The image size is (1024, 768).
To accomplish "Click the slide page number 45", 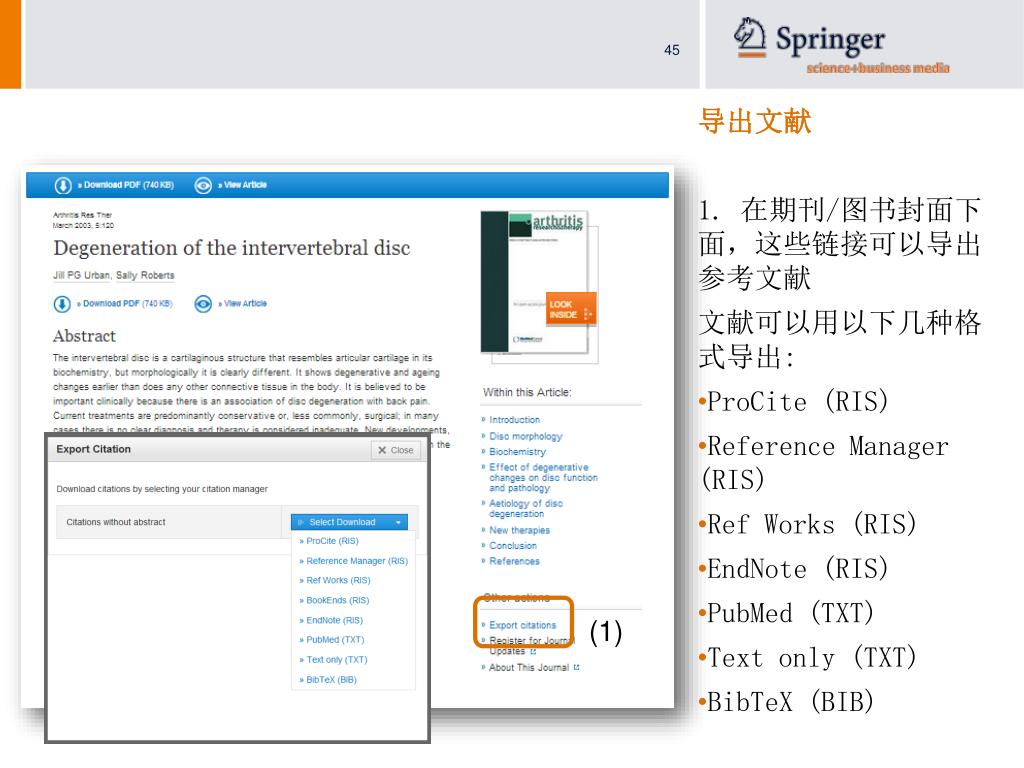I will [672, 50].
